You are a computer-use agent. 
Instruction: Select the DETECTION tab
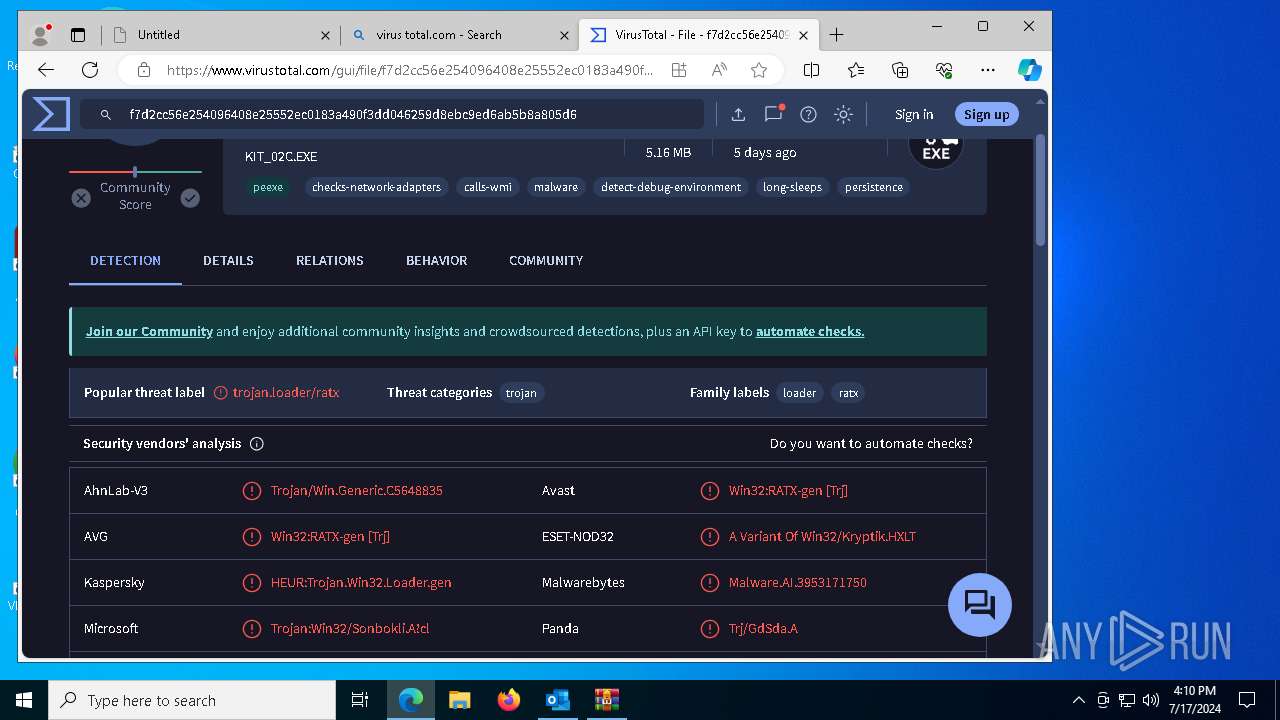[125, 260]
